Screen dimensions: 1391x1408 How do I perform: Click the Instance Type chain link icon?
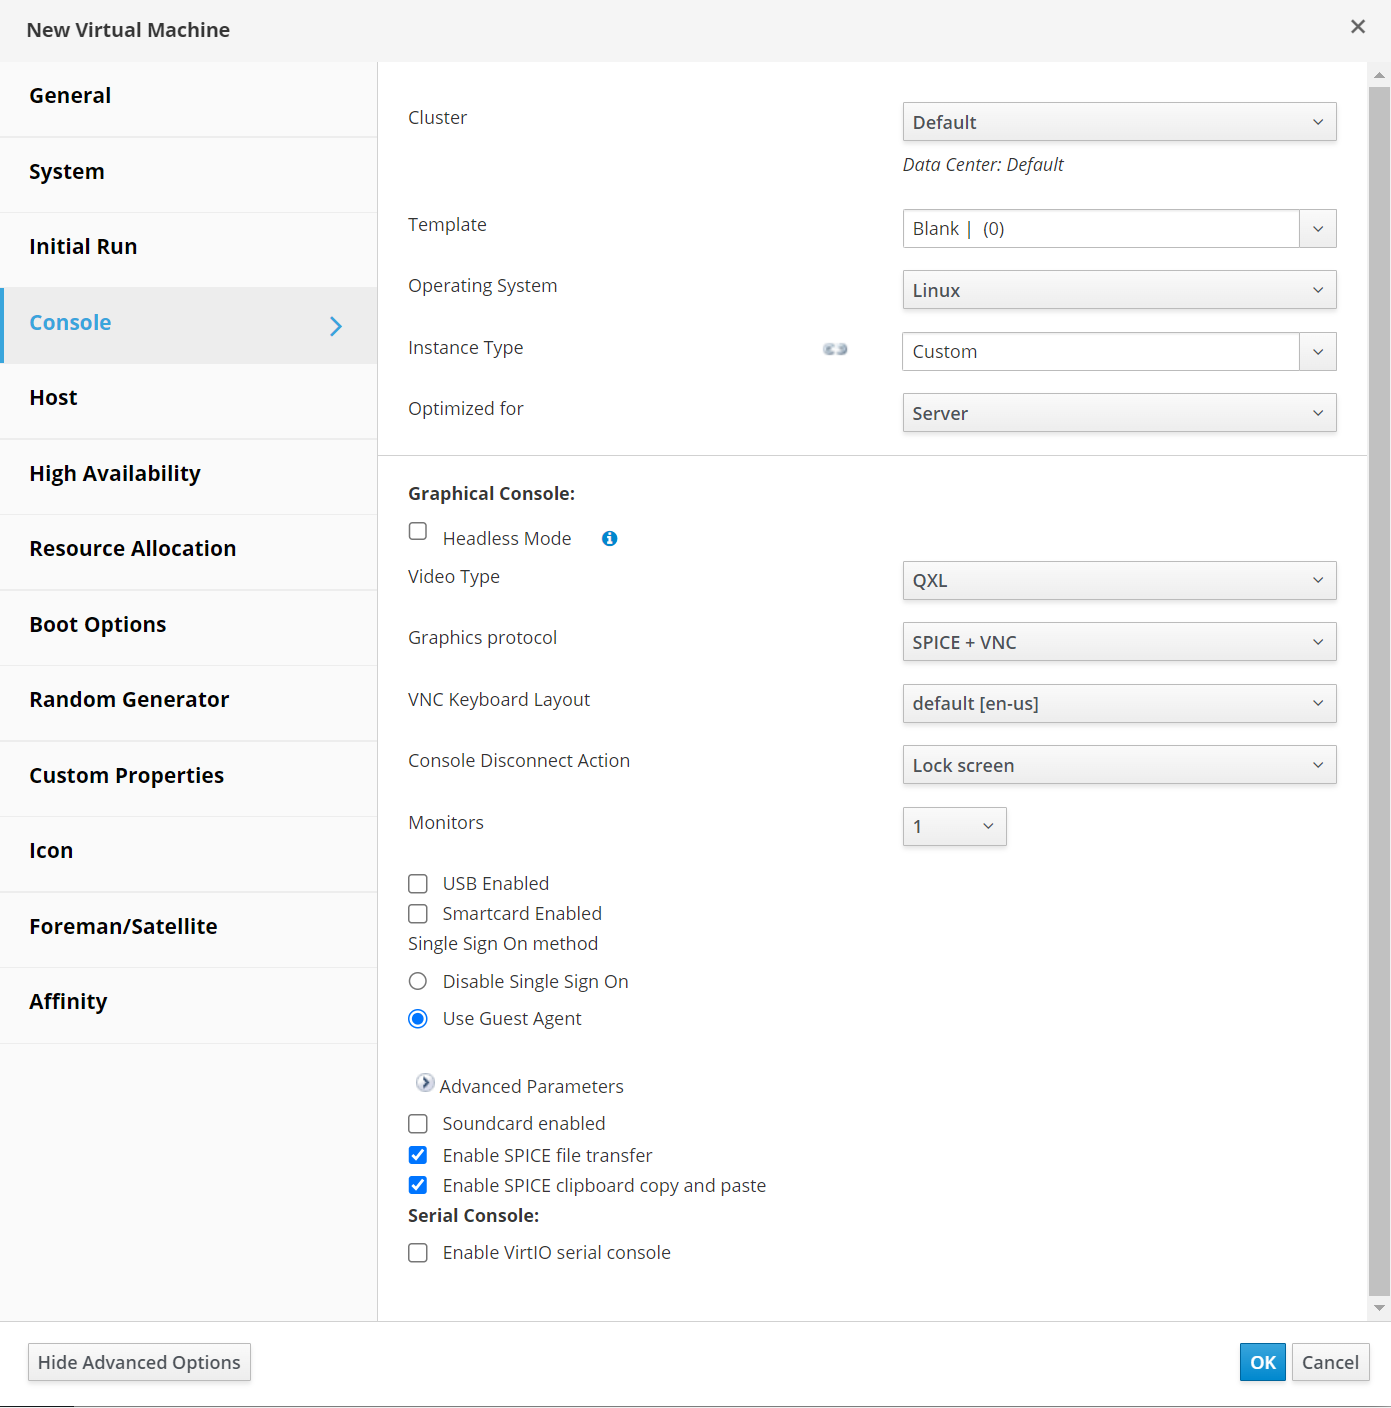pyautogui.click(x=835, y=349)
